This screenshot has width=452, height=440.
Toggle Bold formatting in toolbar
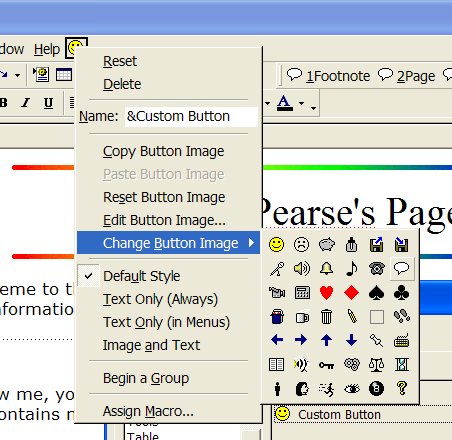pyautogui.click(x=4, y=103)
